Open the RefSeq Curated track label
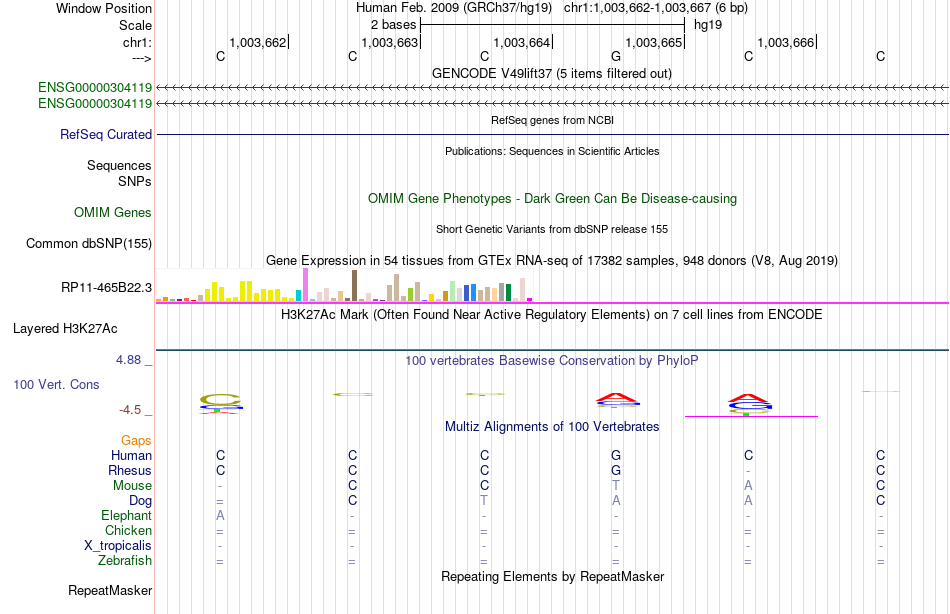Viewport: 950px width, 614px height. [105, 135]
